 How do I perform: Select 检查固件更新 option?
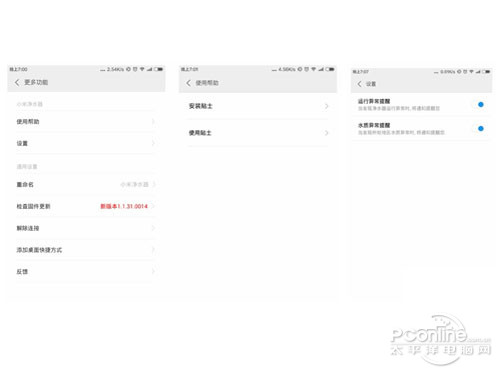[x=86, y=206]
